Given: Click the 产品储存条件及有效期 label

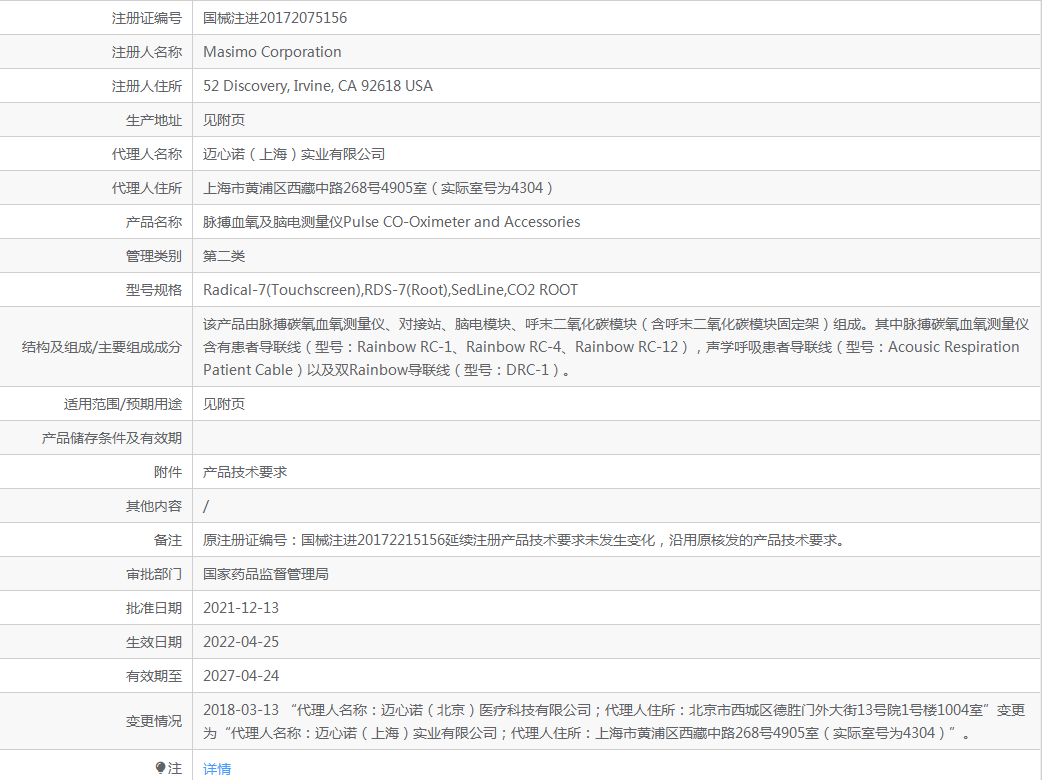Looking at the screenshot, I should [112, 438].
